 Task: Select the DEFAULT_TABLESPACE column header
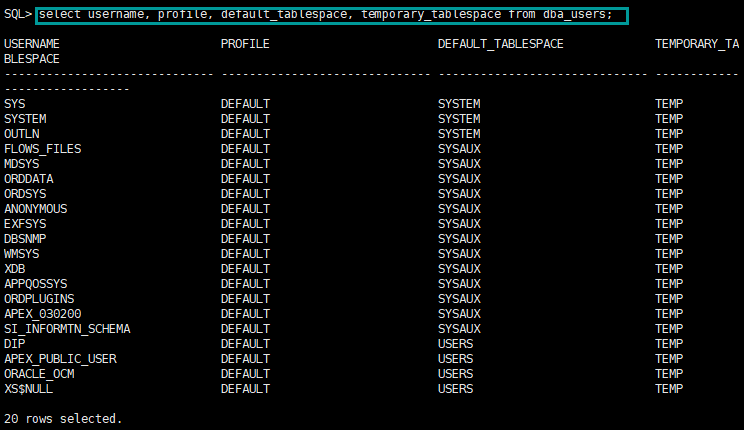coord(501,44)
